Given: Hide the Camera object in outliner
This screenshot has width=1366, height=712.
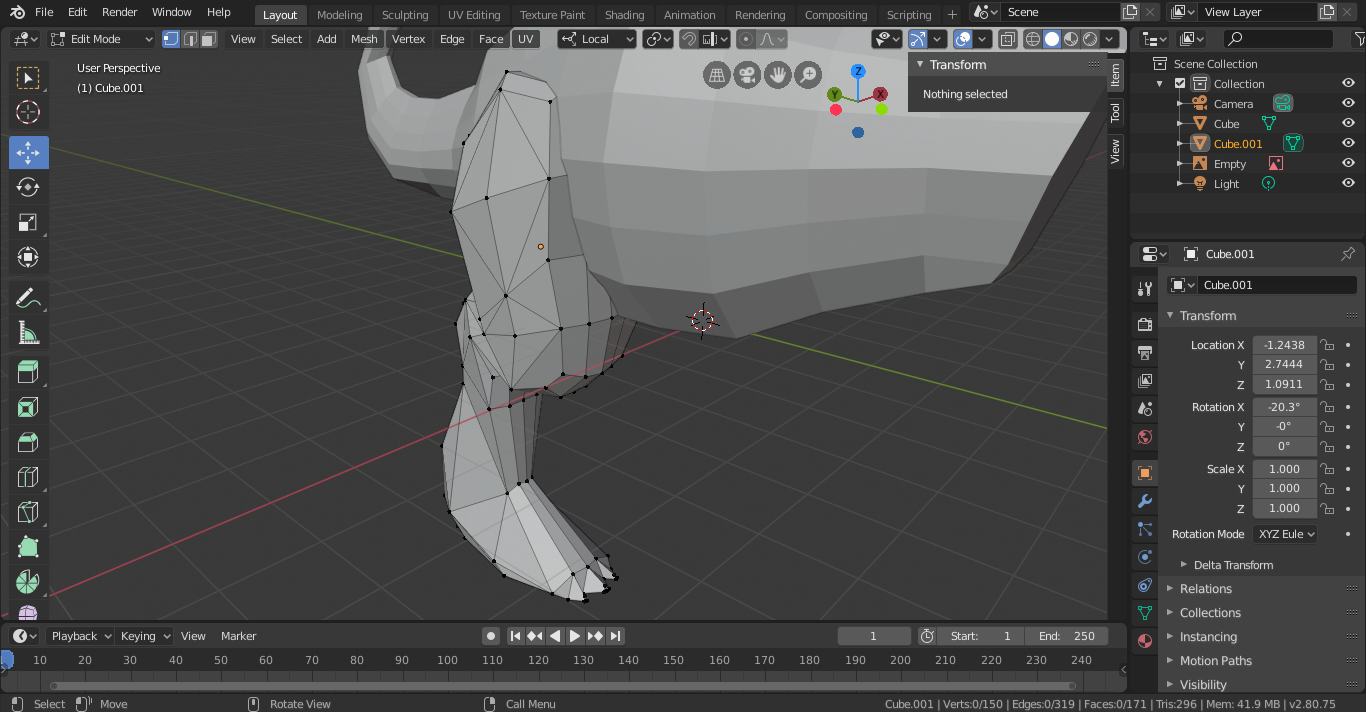Looking at the screenshot, I should click(1348, 104).
